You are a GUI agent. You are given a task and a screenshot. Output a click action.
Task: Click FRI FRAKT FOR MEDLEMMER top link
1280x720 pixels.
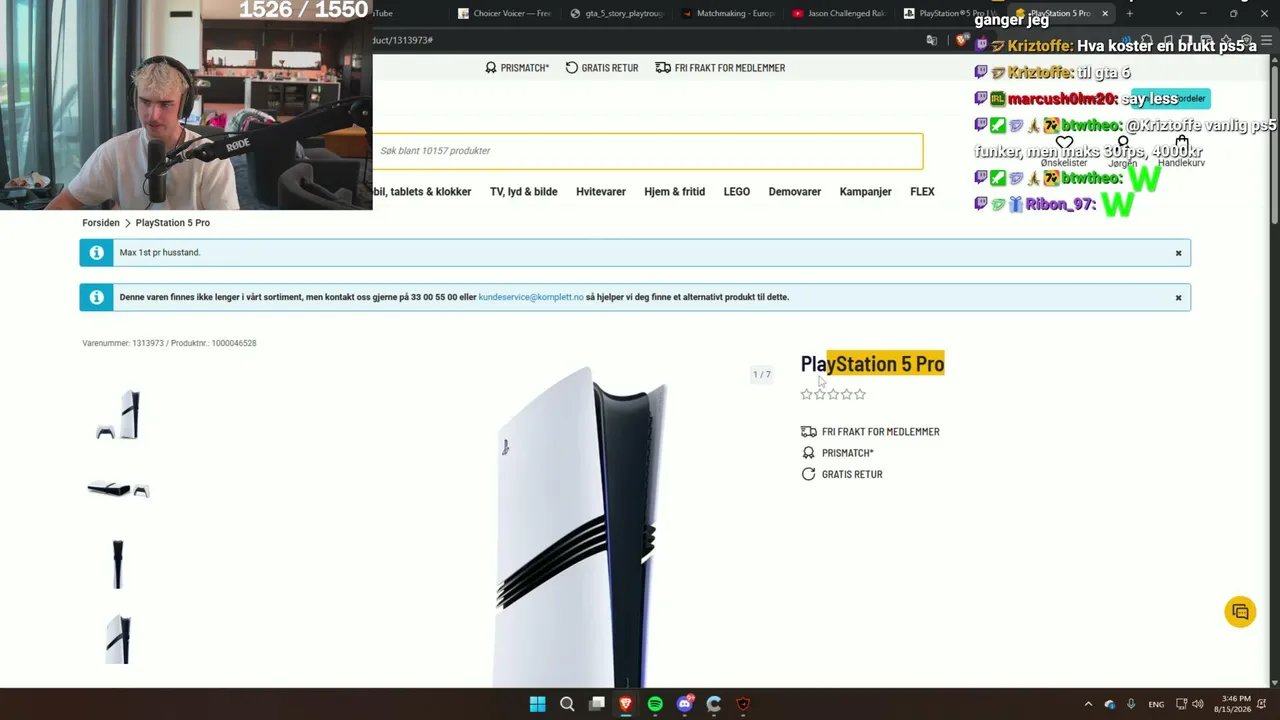point(720,68)
